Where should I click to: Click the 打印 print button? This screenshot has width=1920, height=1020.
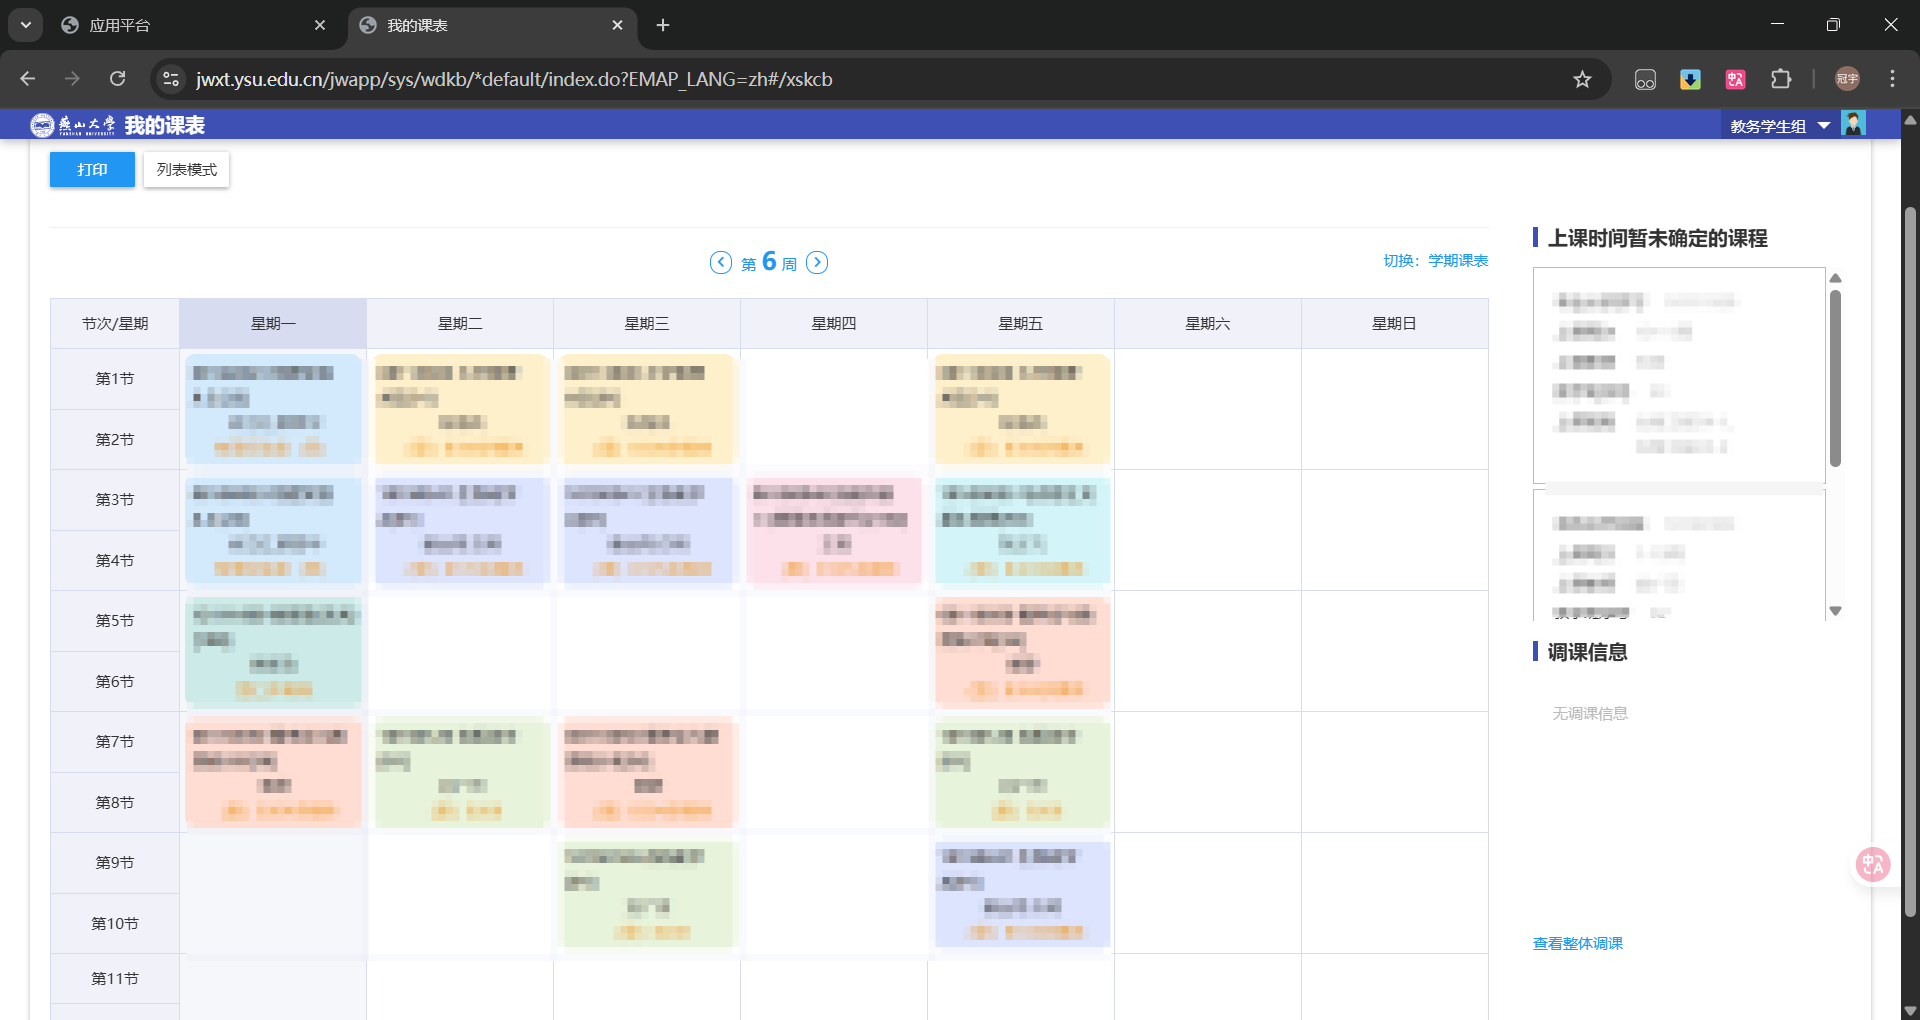(91, 169)
